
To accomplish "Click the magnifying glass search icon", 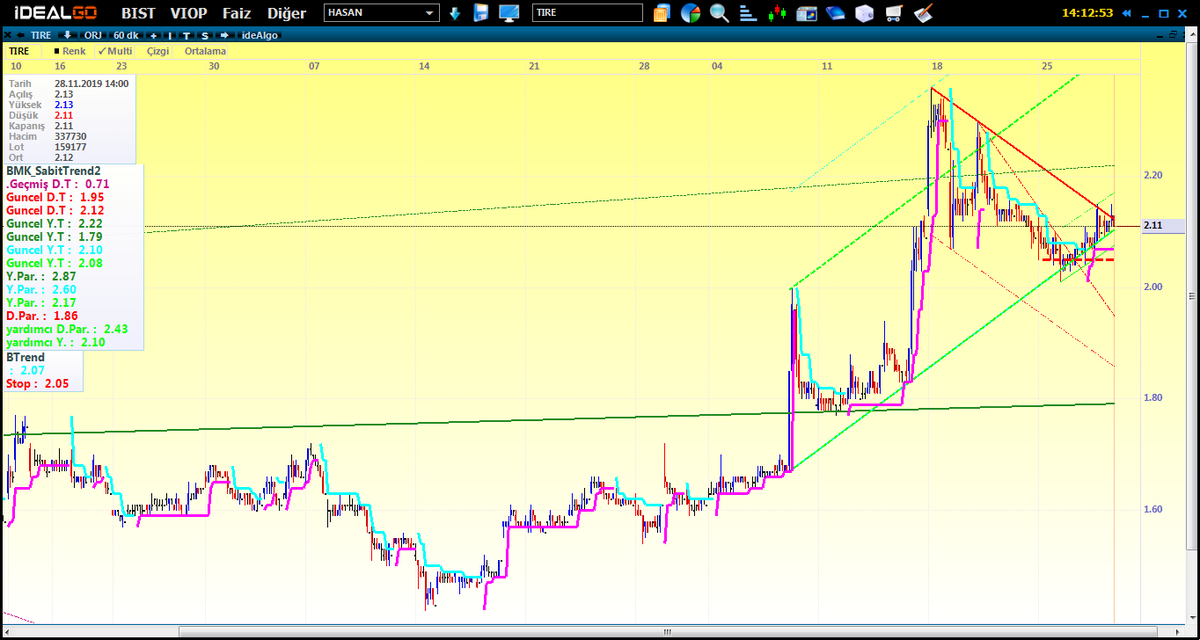I will (x=719, y=13).
